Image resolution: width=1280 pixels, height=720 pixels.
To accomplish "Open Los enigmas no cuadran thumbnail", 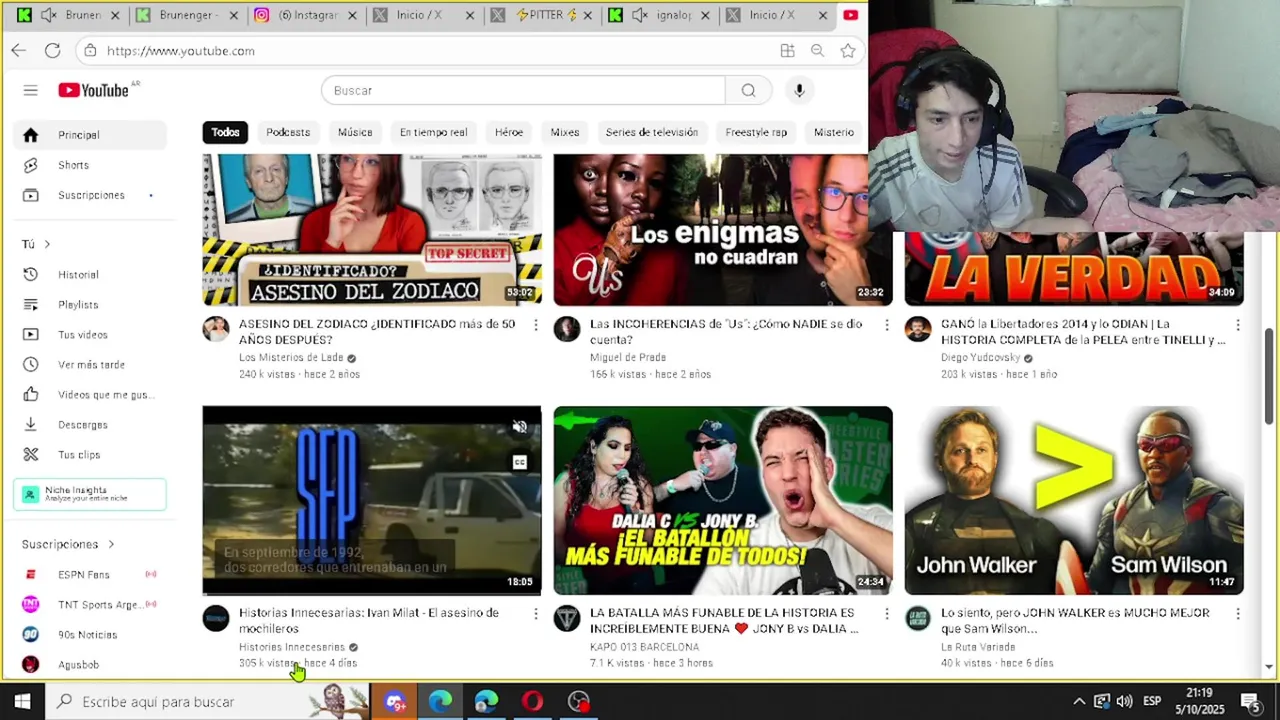I will (x=723, y=230).
